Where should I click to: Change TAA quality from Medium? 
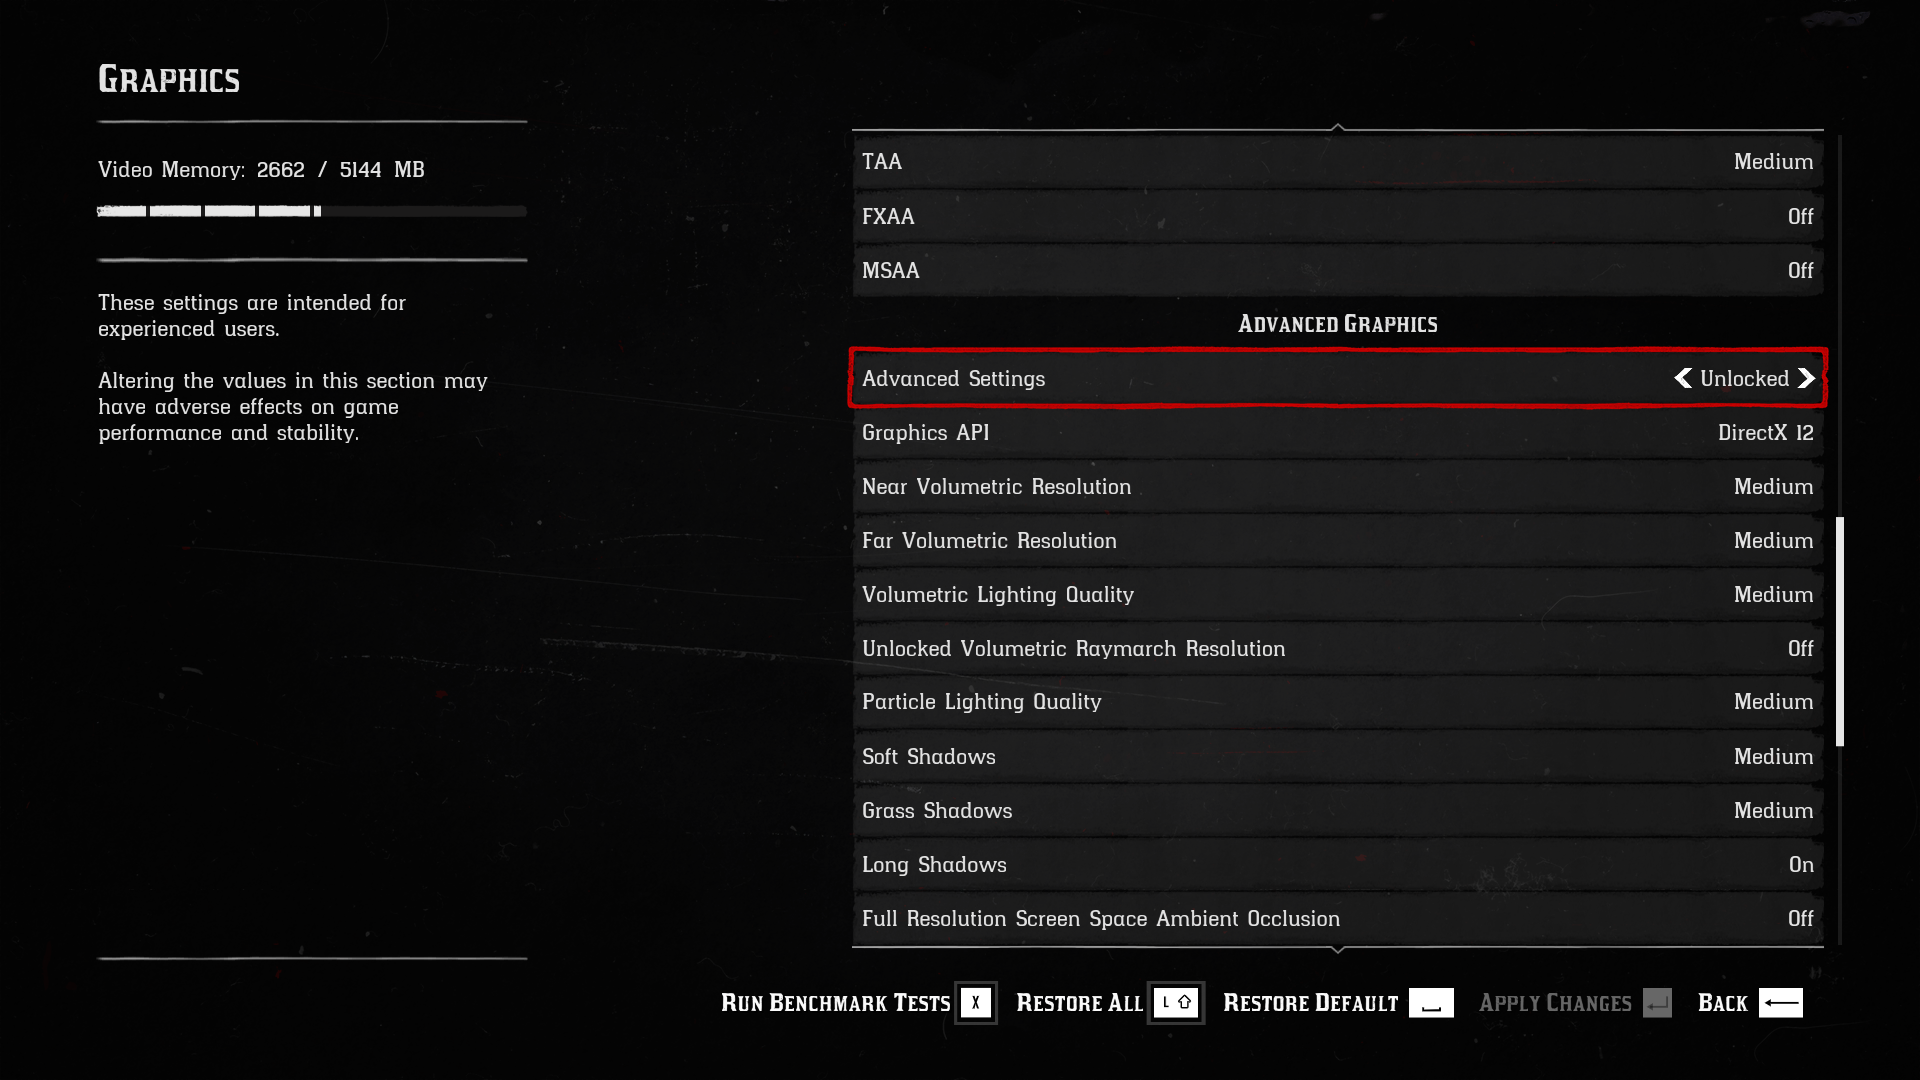click(1337, 161)
